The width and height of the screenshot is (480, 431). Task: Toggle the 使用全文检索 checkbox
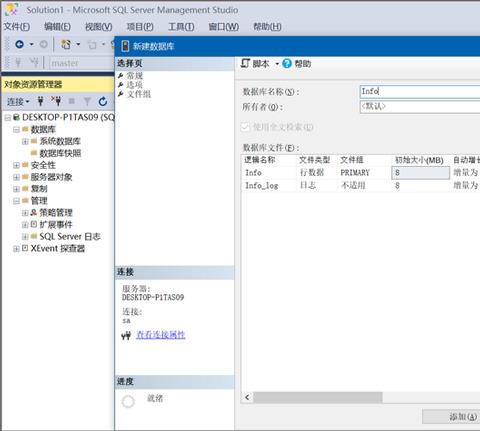tap(245, 127)
